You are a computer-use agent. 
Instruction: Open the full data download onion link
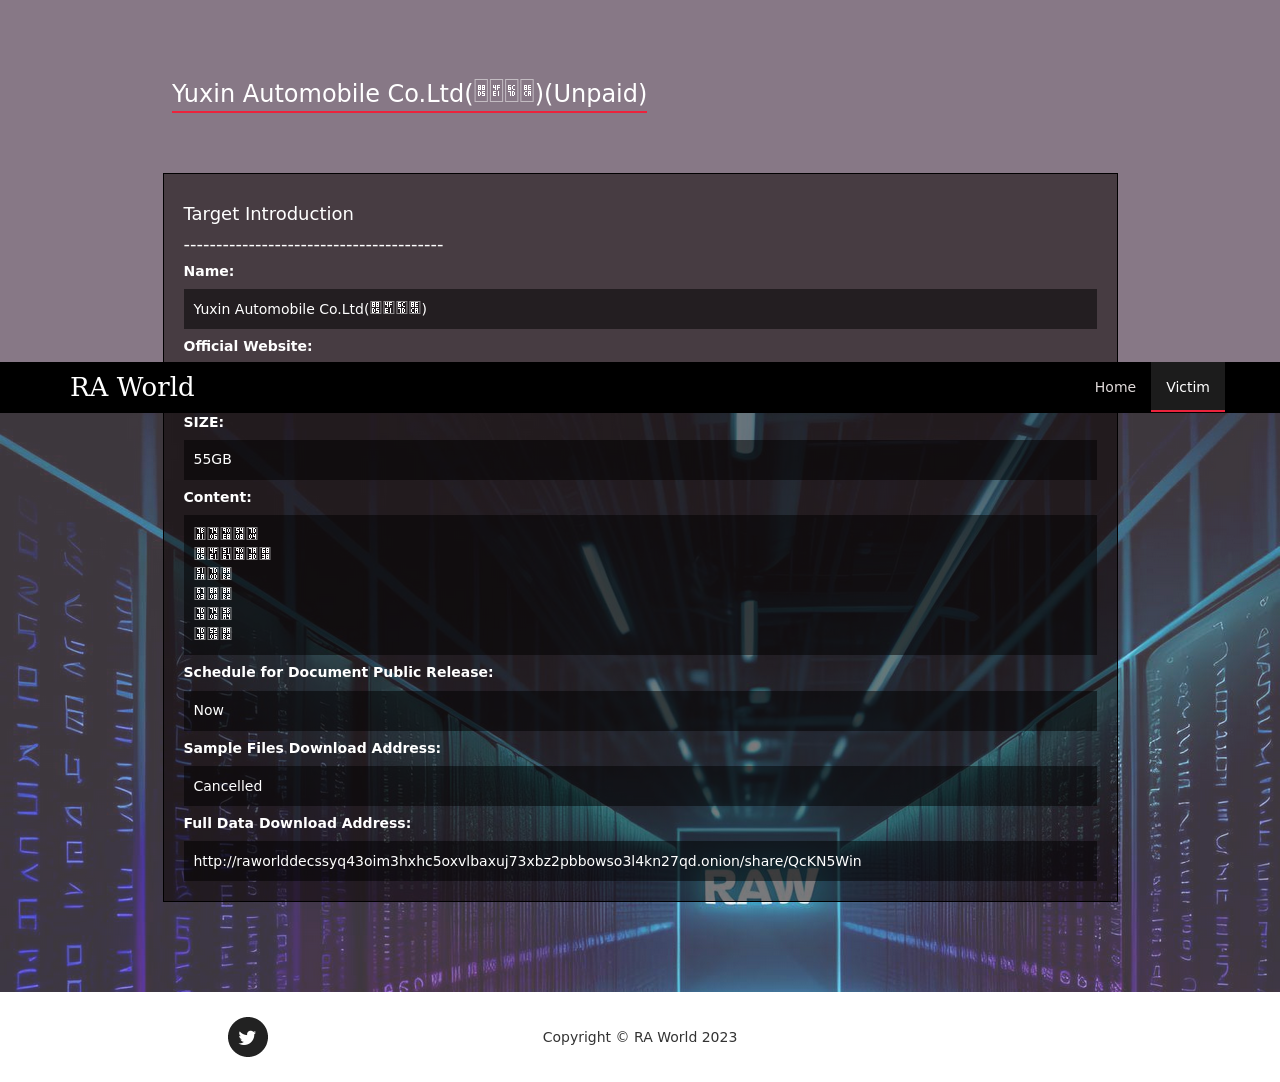(x=527, y=861)
